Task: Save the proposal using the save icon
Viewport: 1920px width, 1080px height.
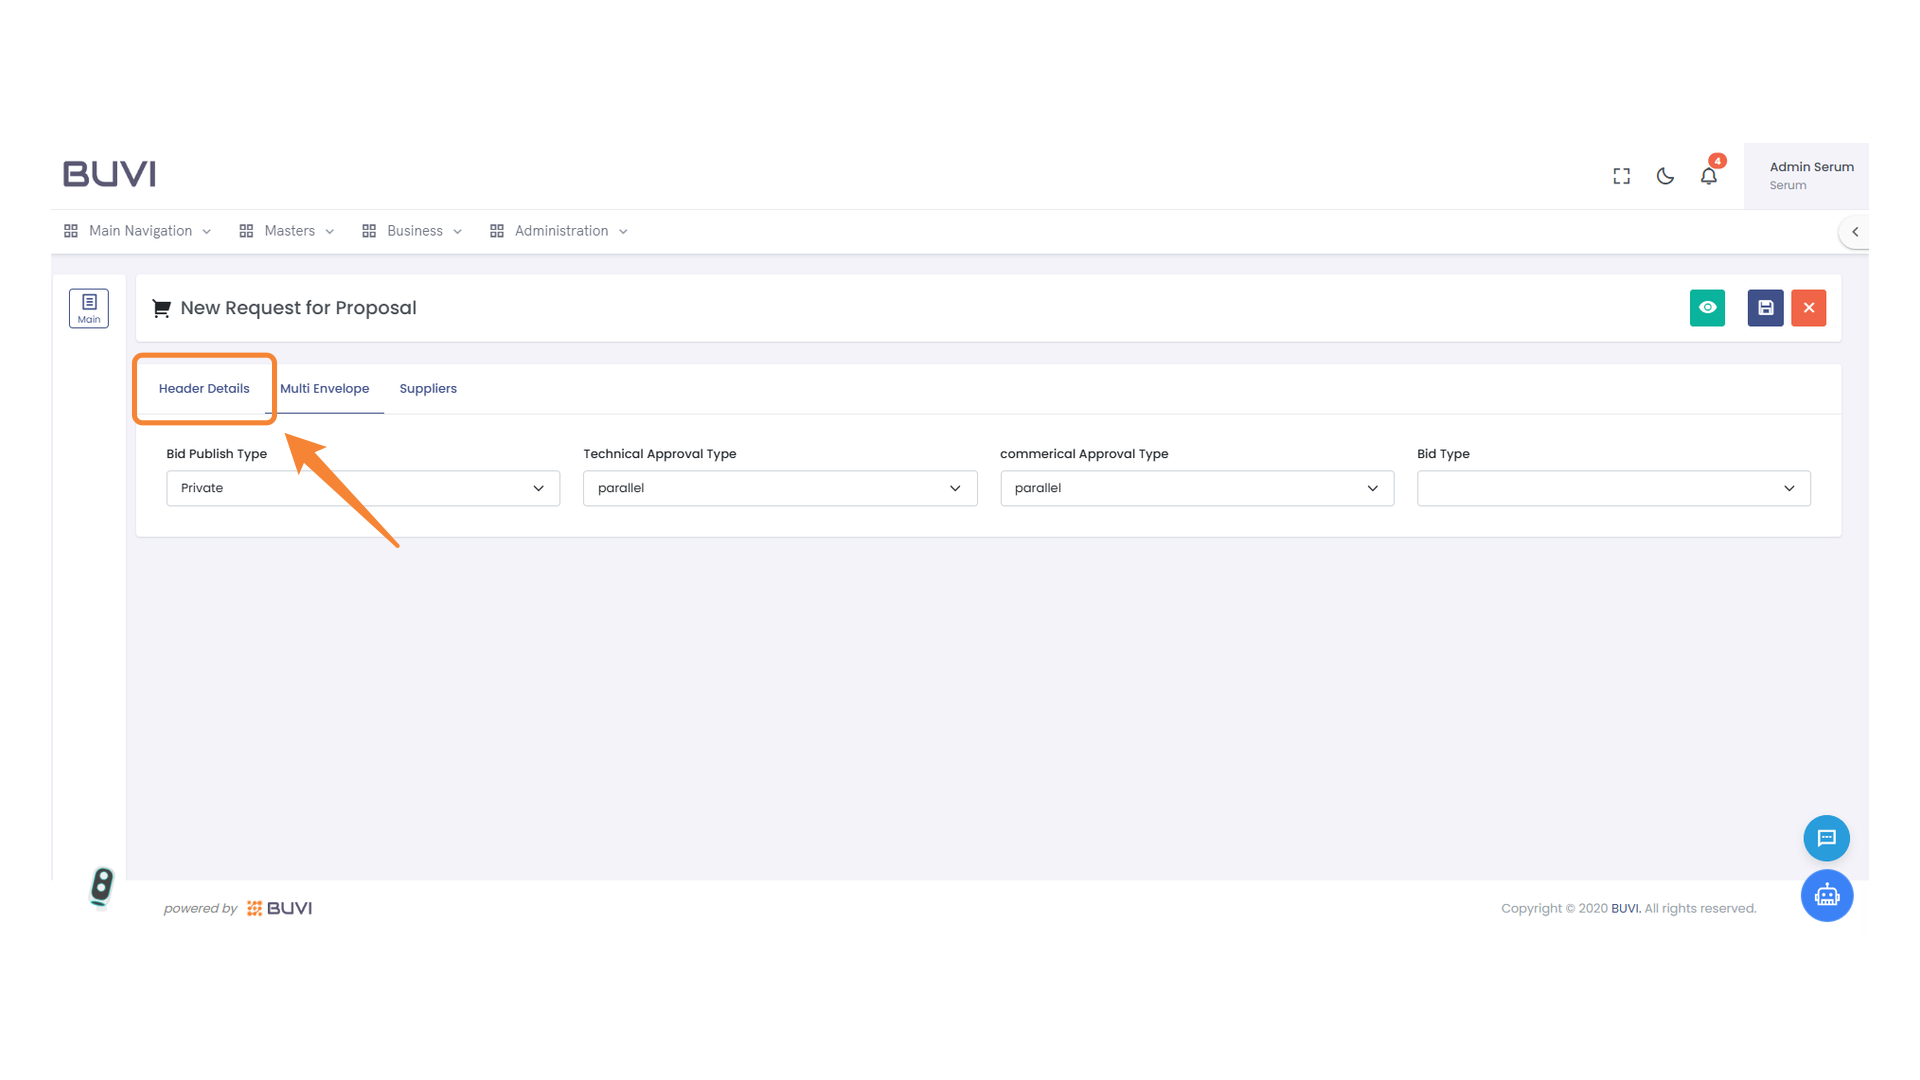Action: coord(1765,308)
